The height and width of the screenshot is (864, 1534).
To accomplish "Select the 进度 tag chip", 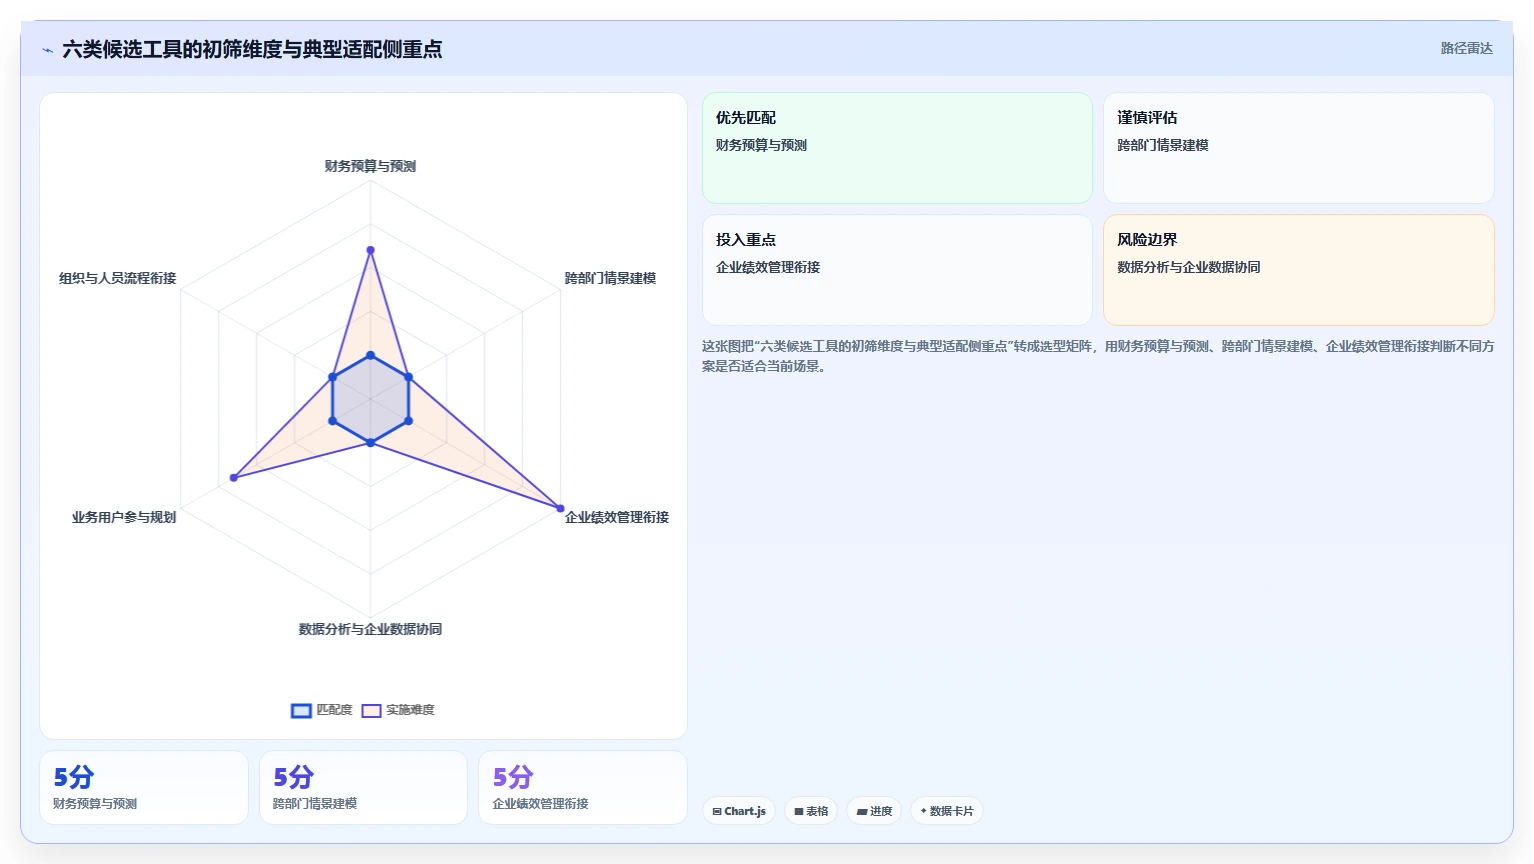I will 874,811.
